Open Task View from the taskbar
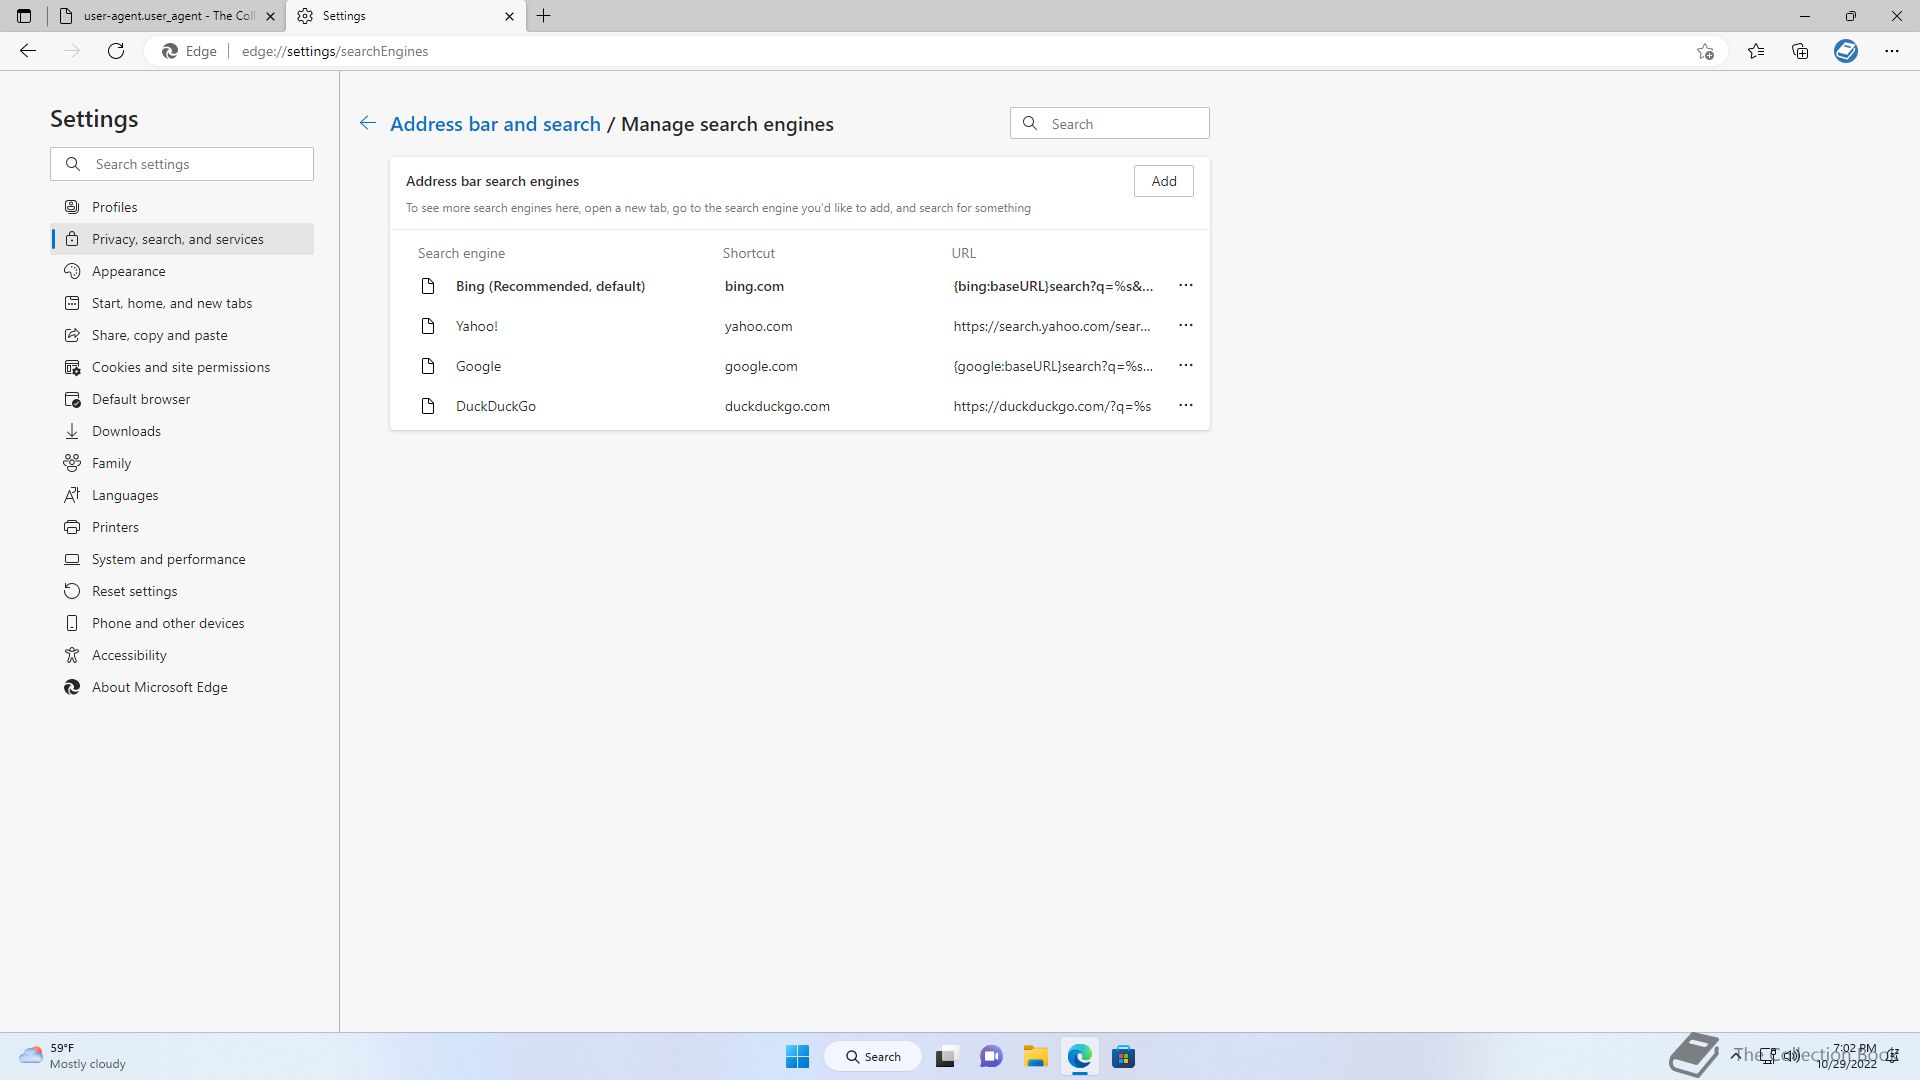1920x1080 pixels. point(946,1057)
